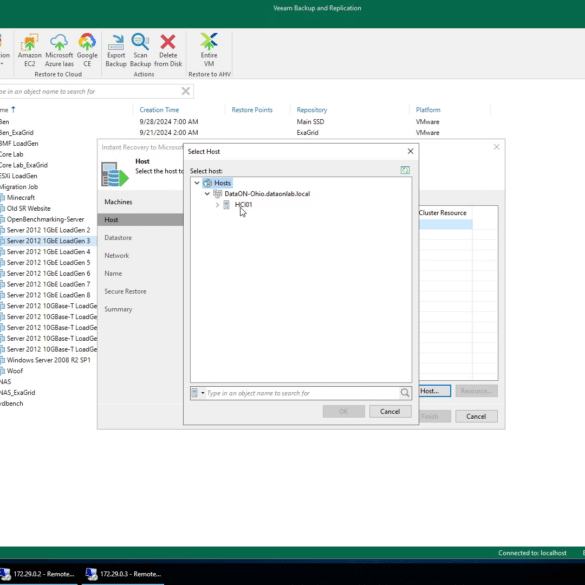Select Windows Server 2008 R2 SP1
This screenshot has height=585, width=585.
pos(49,360)
